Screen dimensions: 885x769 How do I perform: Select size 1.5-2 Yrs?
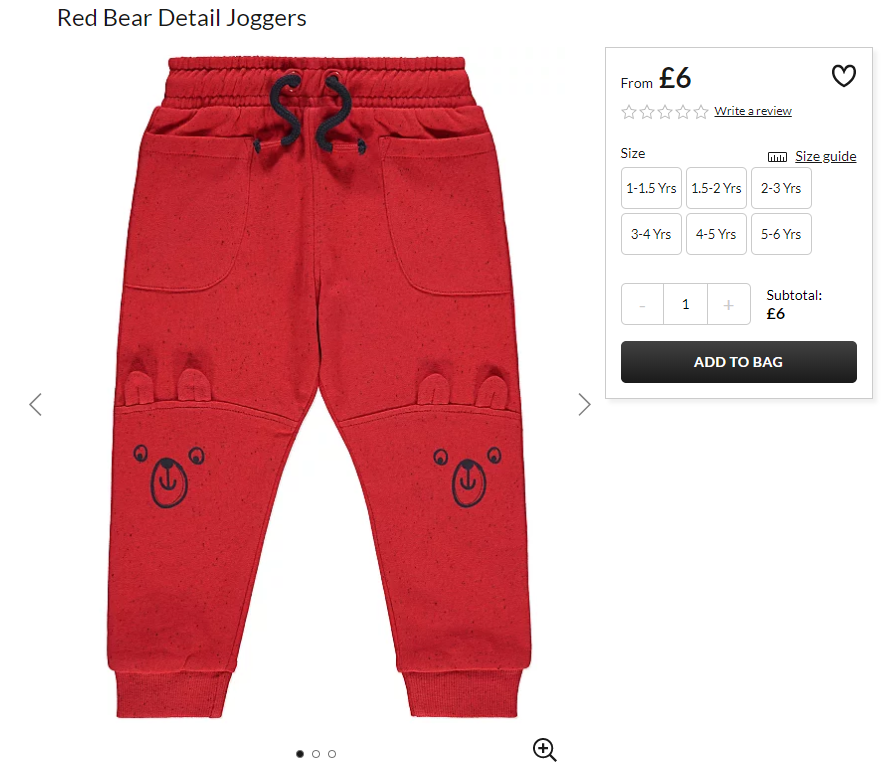(716, 188)
